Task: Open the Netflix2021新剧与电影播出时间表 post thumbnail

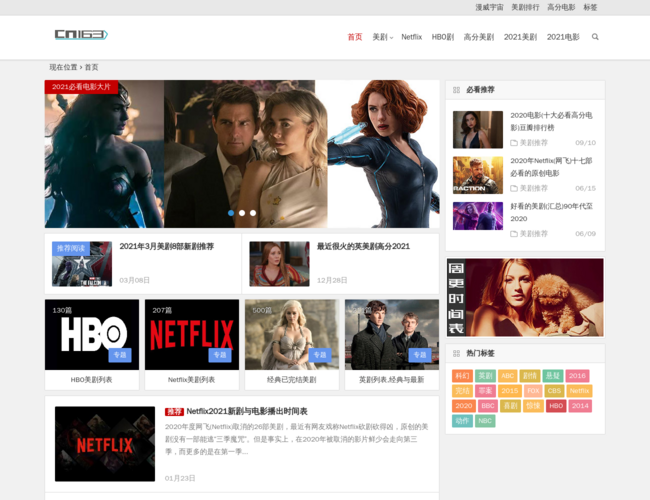Action: click(105, 444)
